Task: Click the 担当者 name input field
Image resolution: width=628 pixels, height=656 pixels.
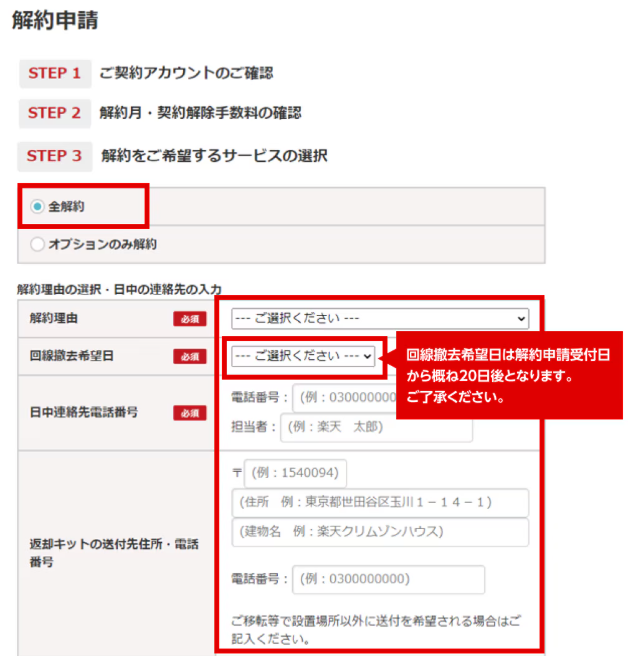Action: coord(376,427)
